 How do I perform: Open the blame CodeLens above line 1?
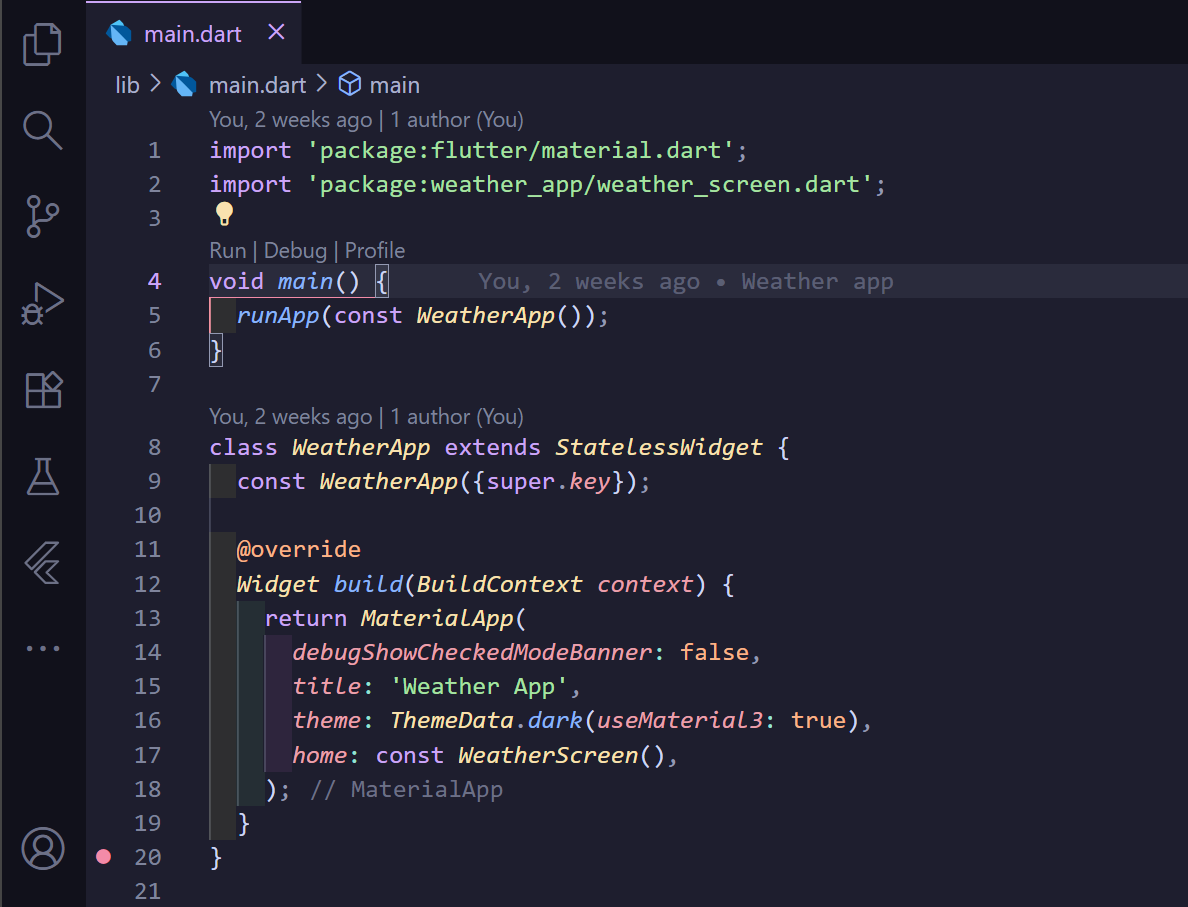tap(366, 120)
